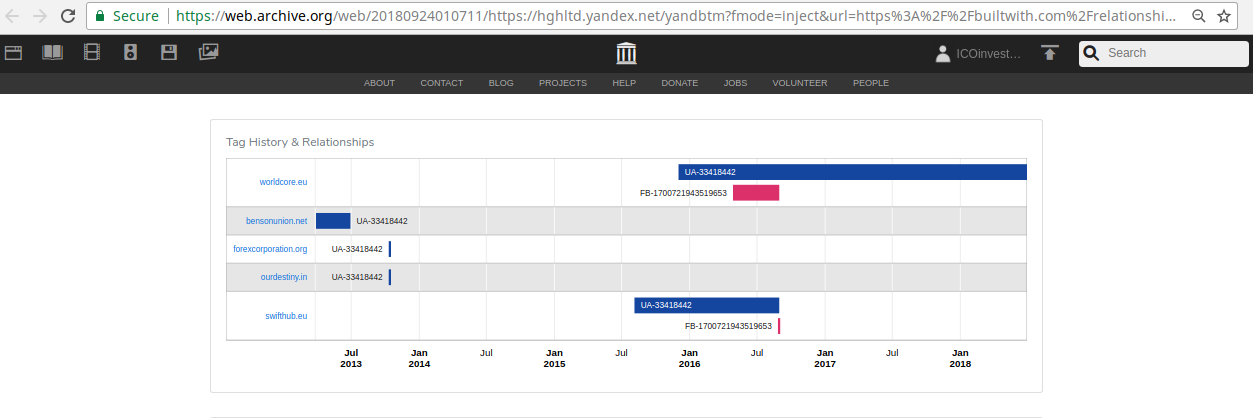Open the browser zoom magnifier icon

(x=1198, y=17)
